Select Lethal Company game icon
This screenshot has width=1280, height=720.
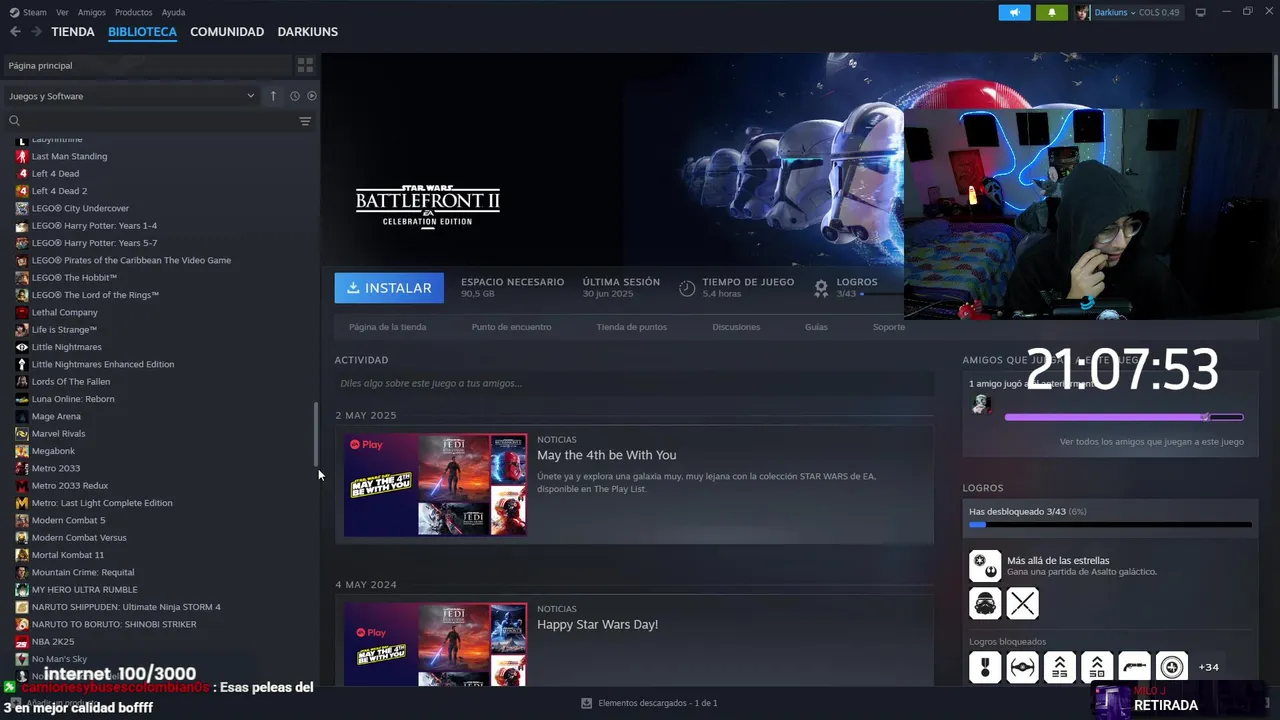[22, 312]
